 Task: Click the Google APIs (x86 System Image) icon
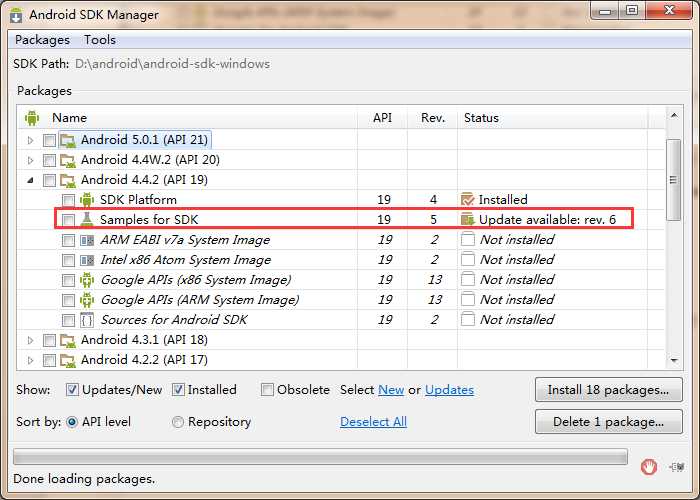click(87, 280)
